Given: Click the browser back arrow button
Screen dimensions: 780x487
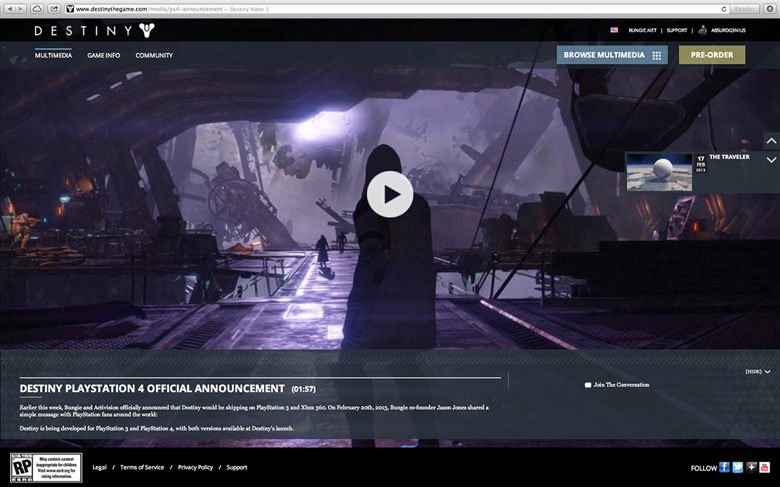Looking at the screenshot, I should tap(9, 8).
